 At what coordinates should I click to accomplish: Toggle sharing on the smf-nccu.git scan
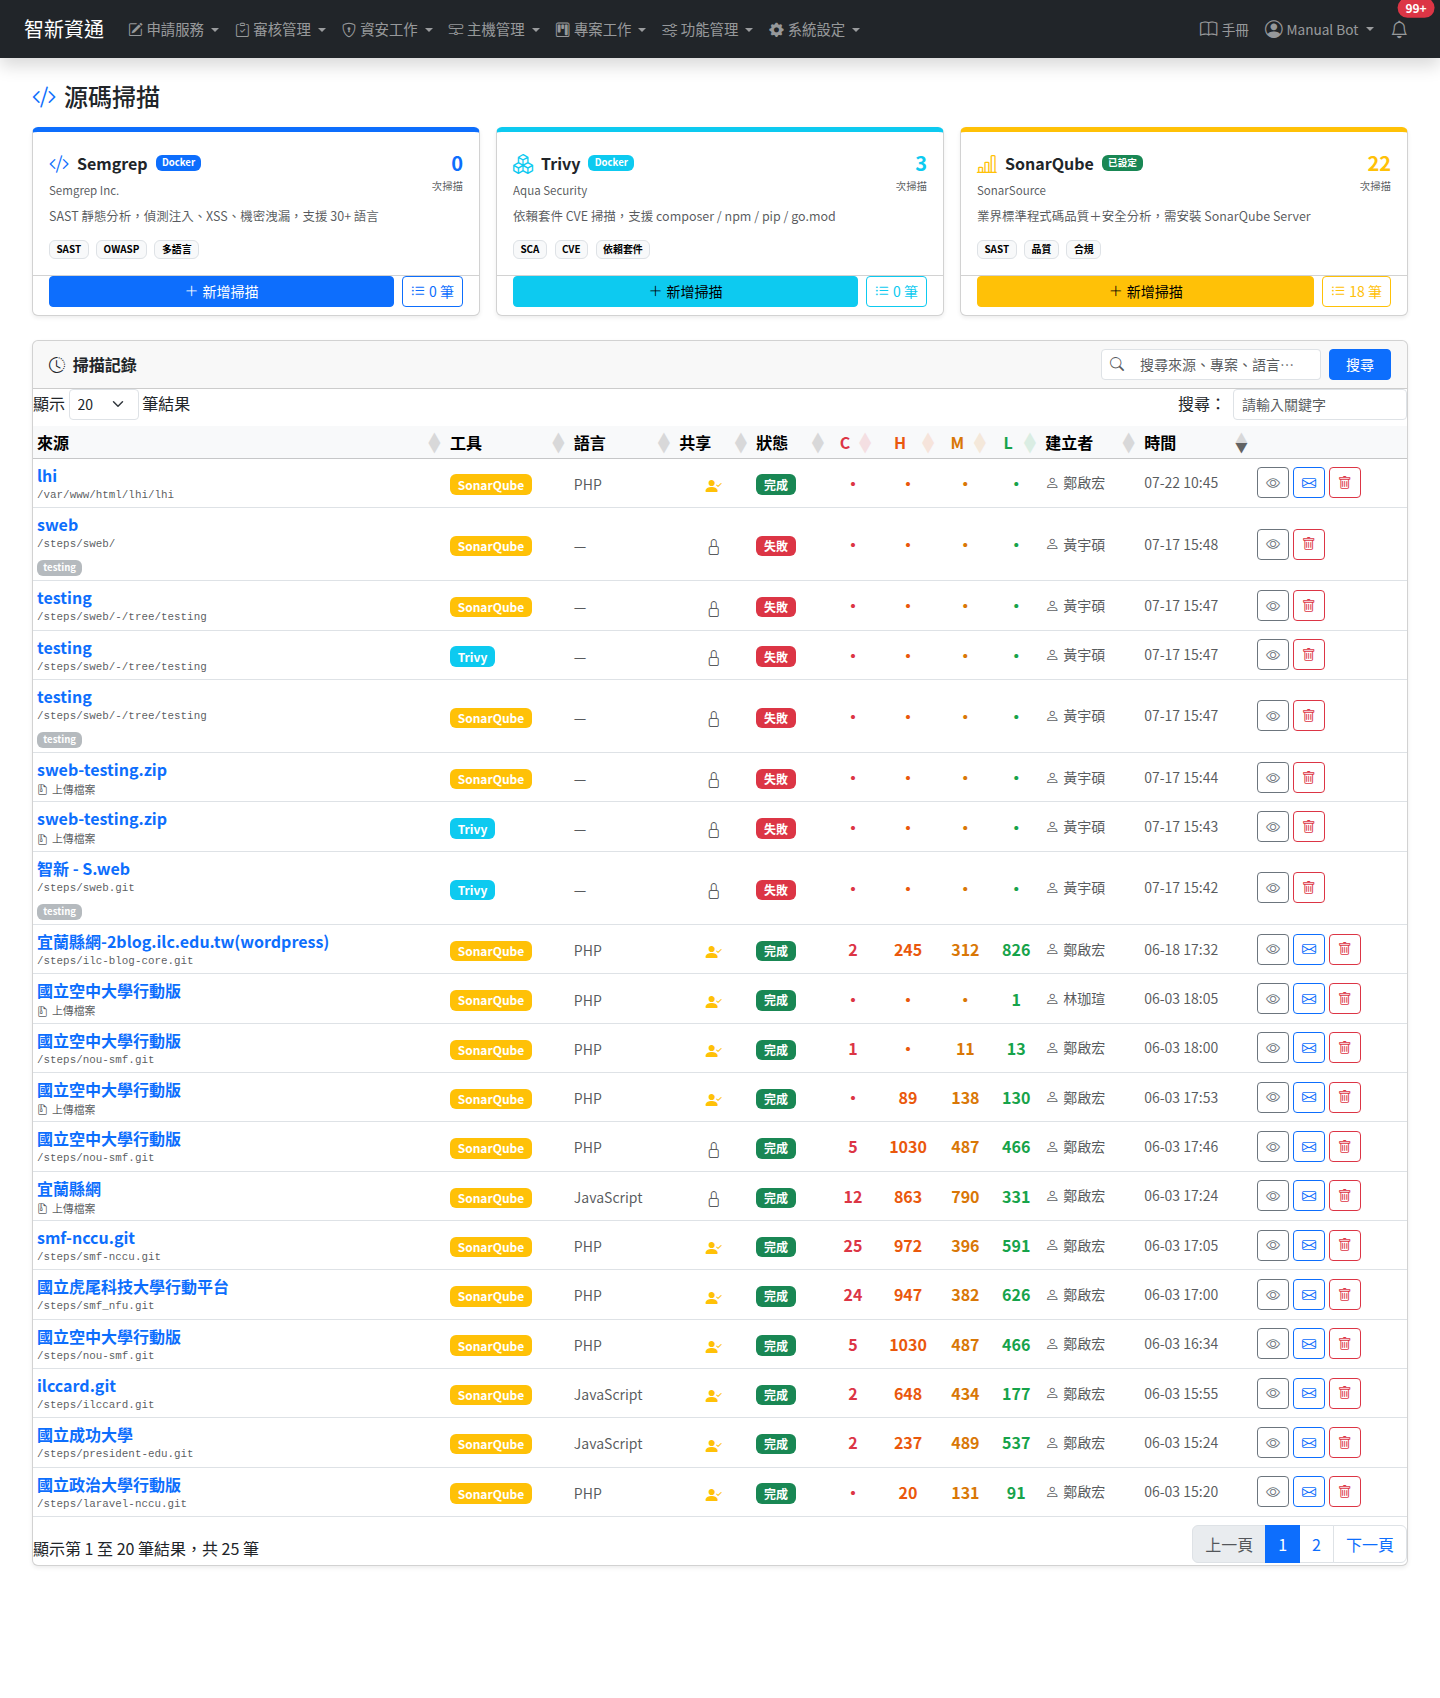coord(713,1248)
